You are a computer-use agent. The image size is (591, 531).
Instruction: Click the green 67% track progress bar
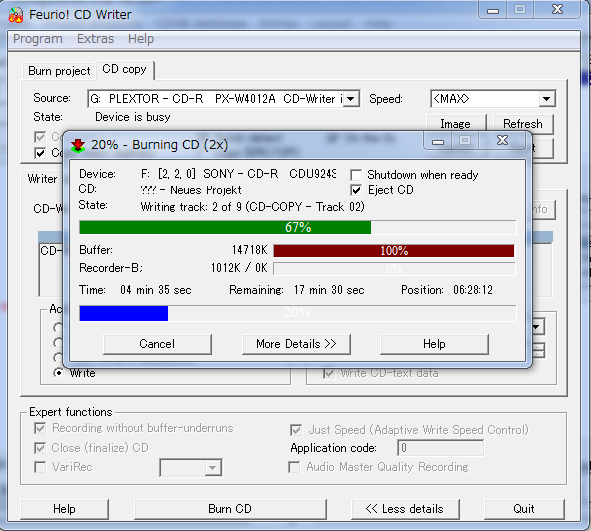(298, 228)
